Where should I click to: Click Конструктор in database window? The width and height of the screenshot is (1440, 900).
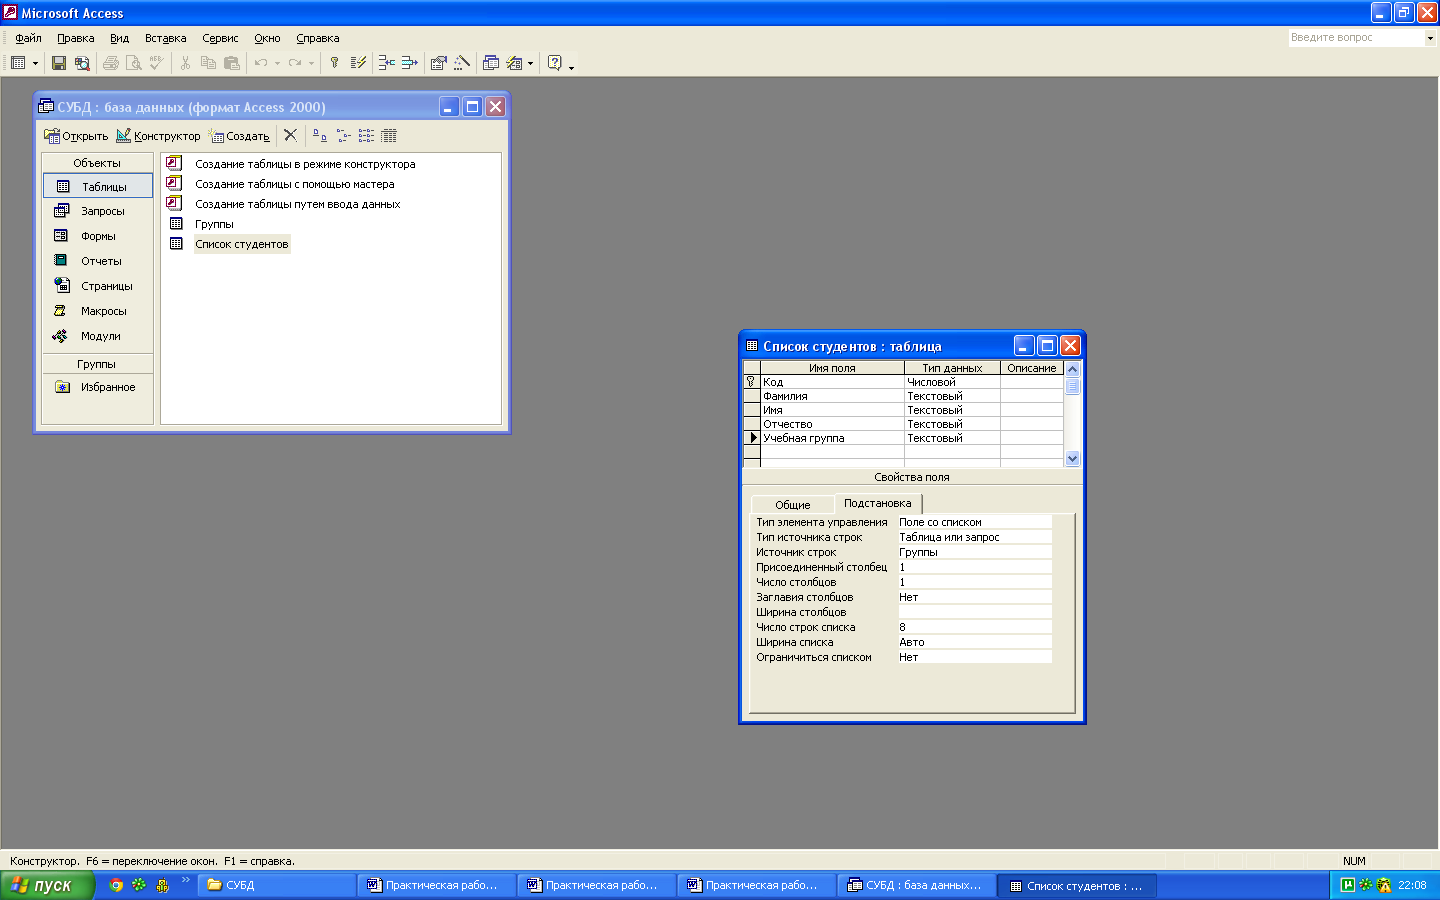(158, 136)
